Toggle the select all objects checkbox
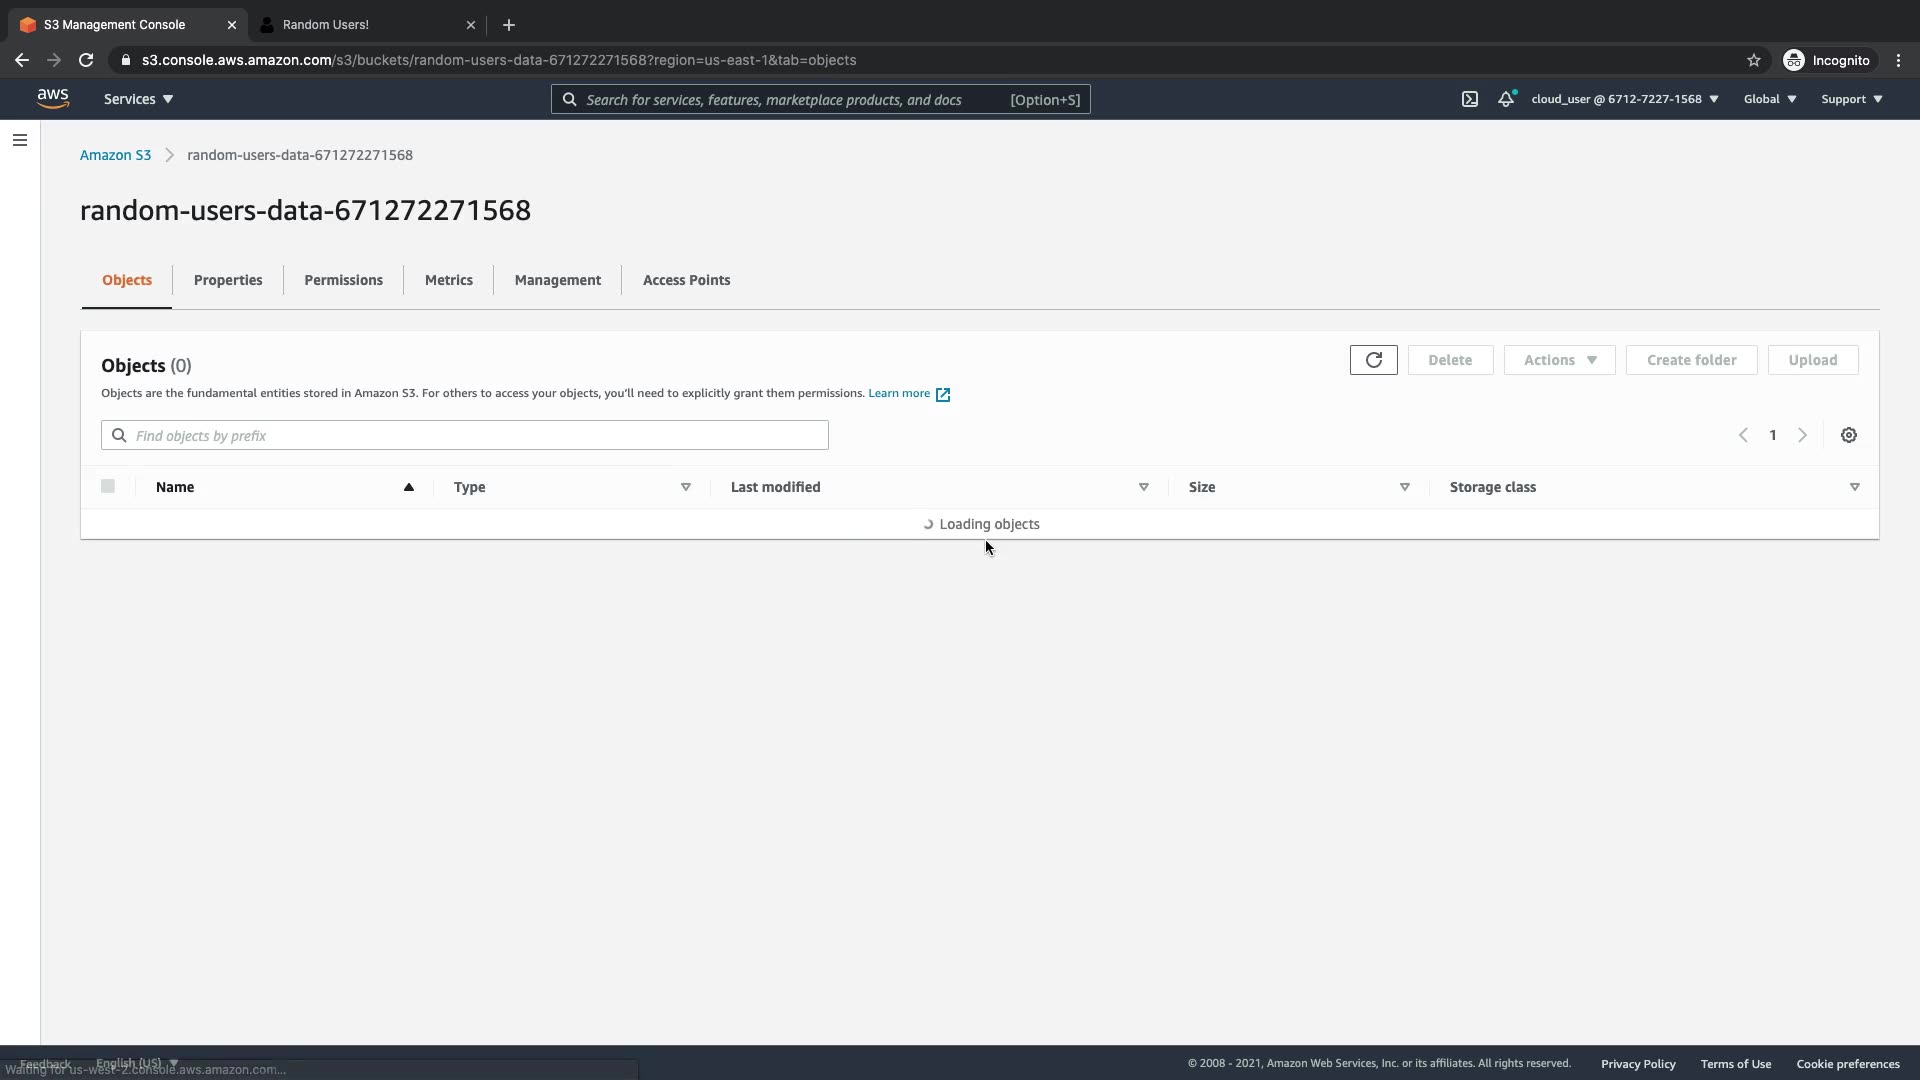1920x1080 pixels. click(x=108, y=486)
